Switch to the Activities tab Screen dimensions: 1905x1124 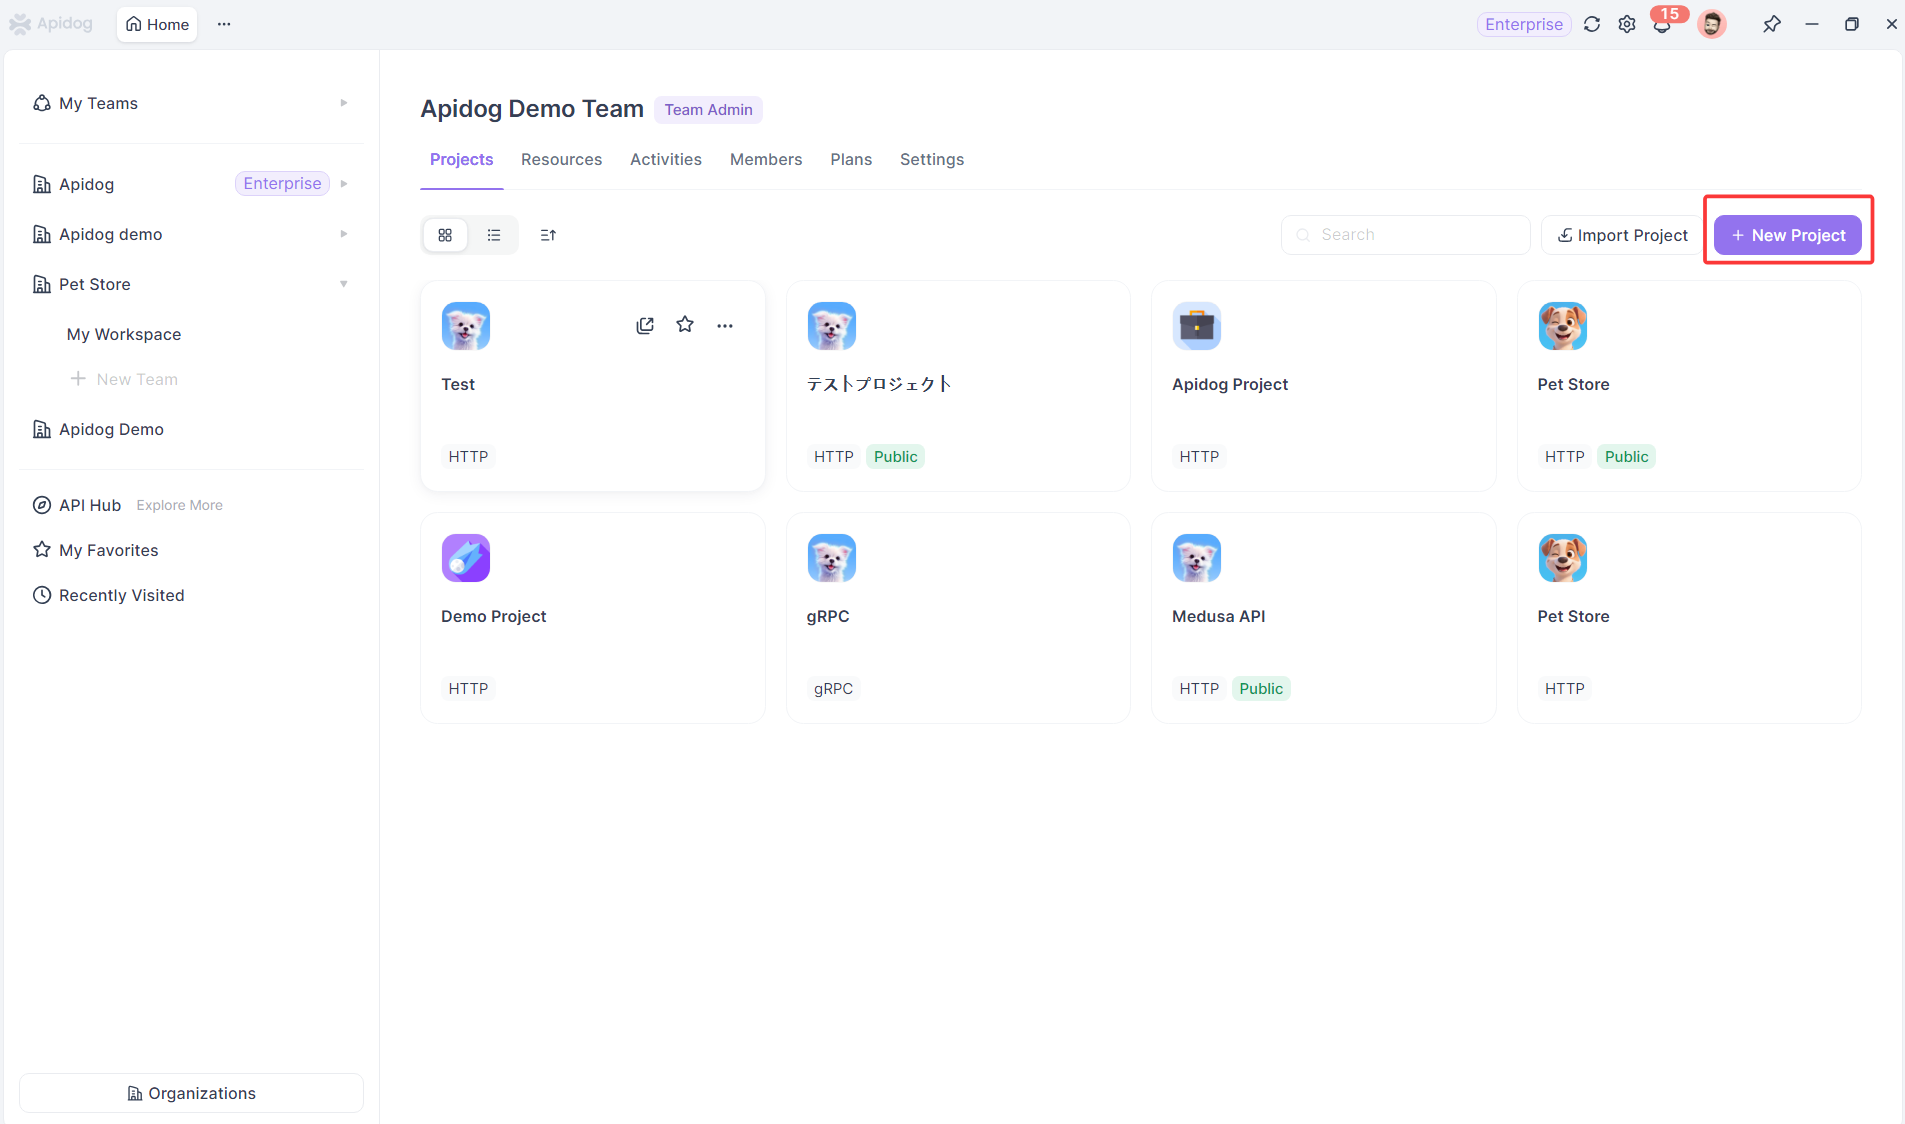click(x=665, y=159)
